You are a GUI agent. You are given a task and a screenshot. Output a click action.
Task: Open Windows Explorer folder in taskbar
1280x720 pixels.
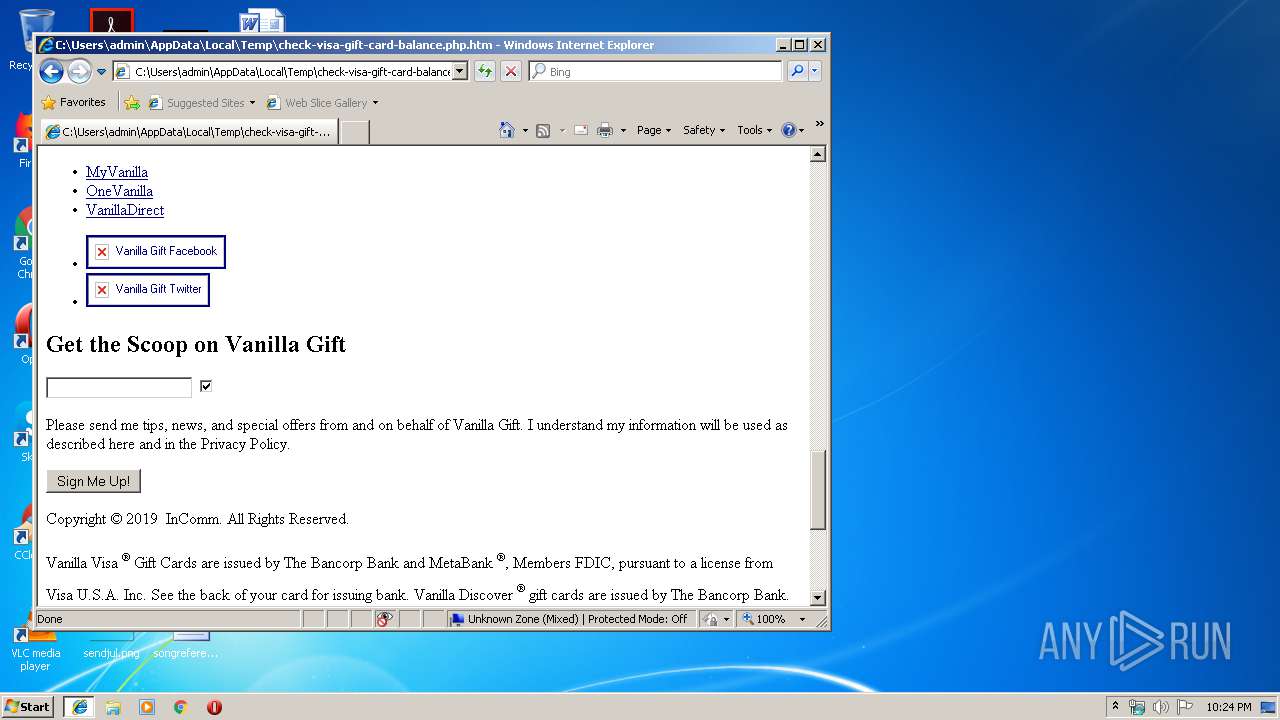(113, 707)
